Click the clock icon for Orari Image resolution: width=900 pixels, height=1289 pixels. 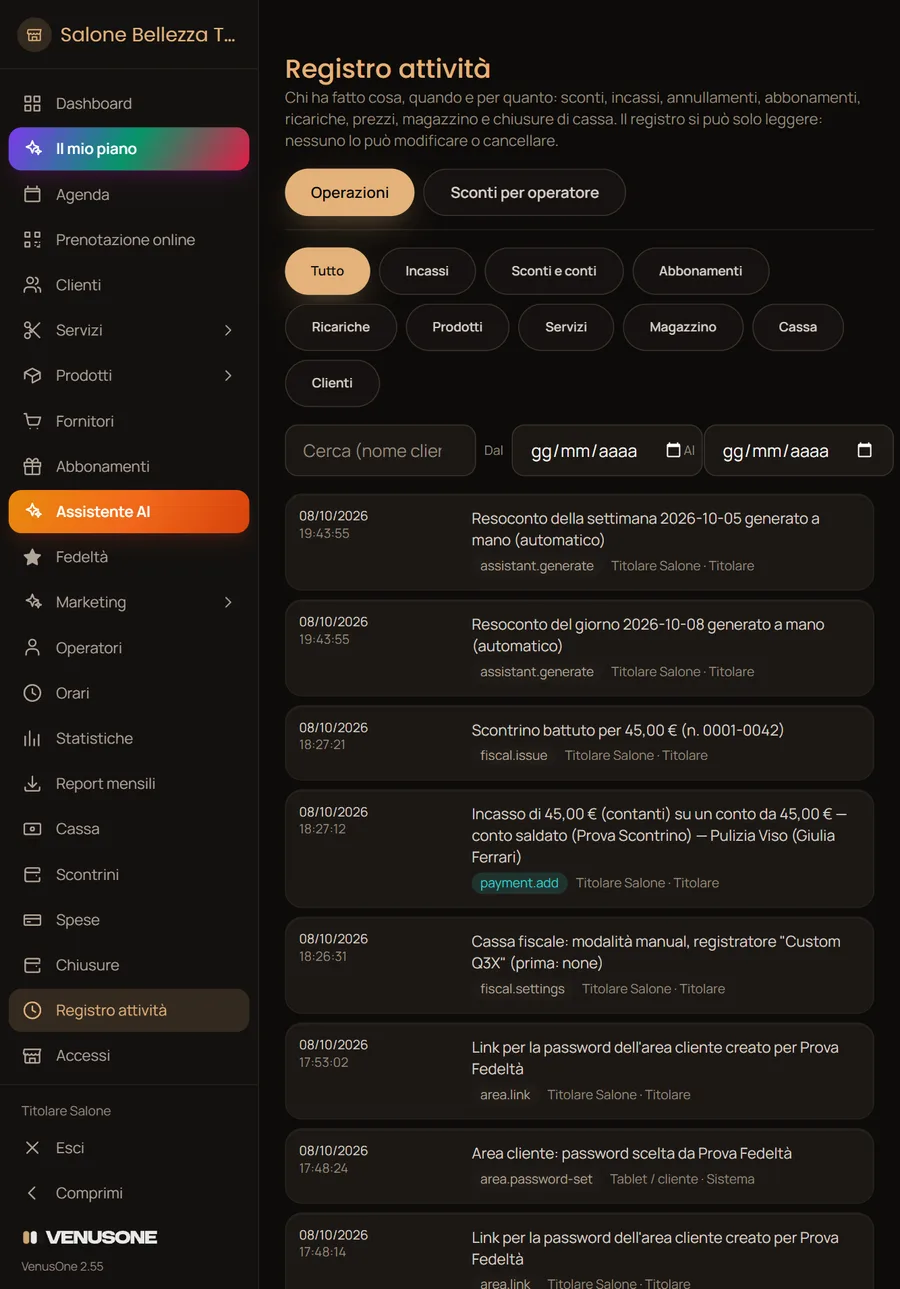pyautogui.click(x=32, y=693)
